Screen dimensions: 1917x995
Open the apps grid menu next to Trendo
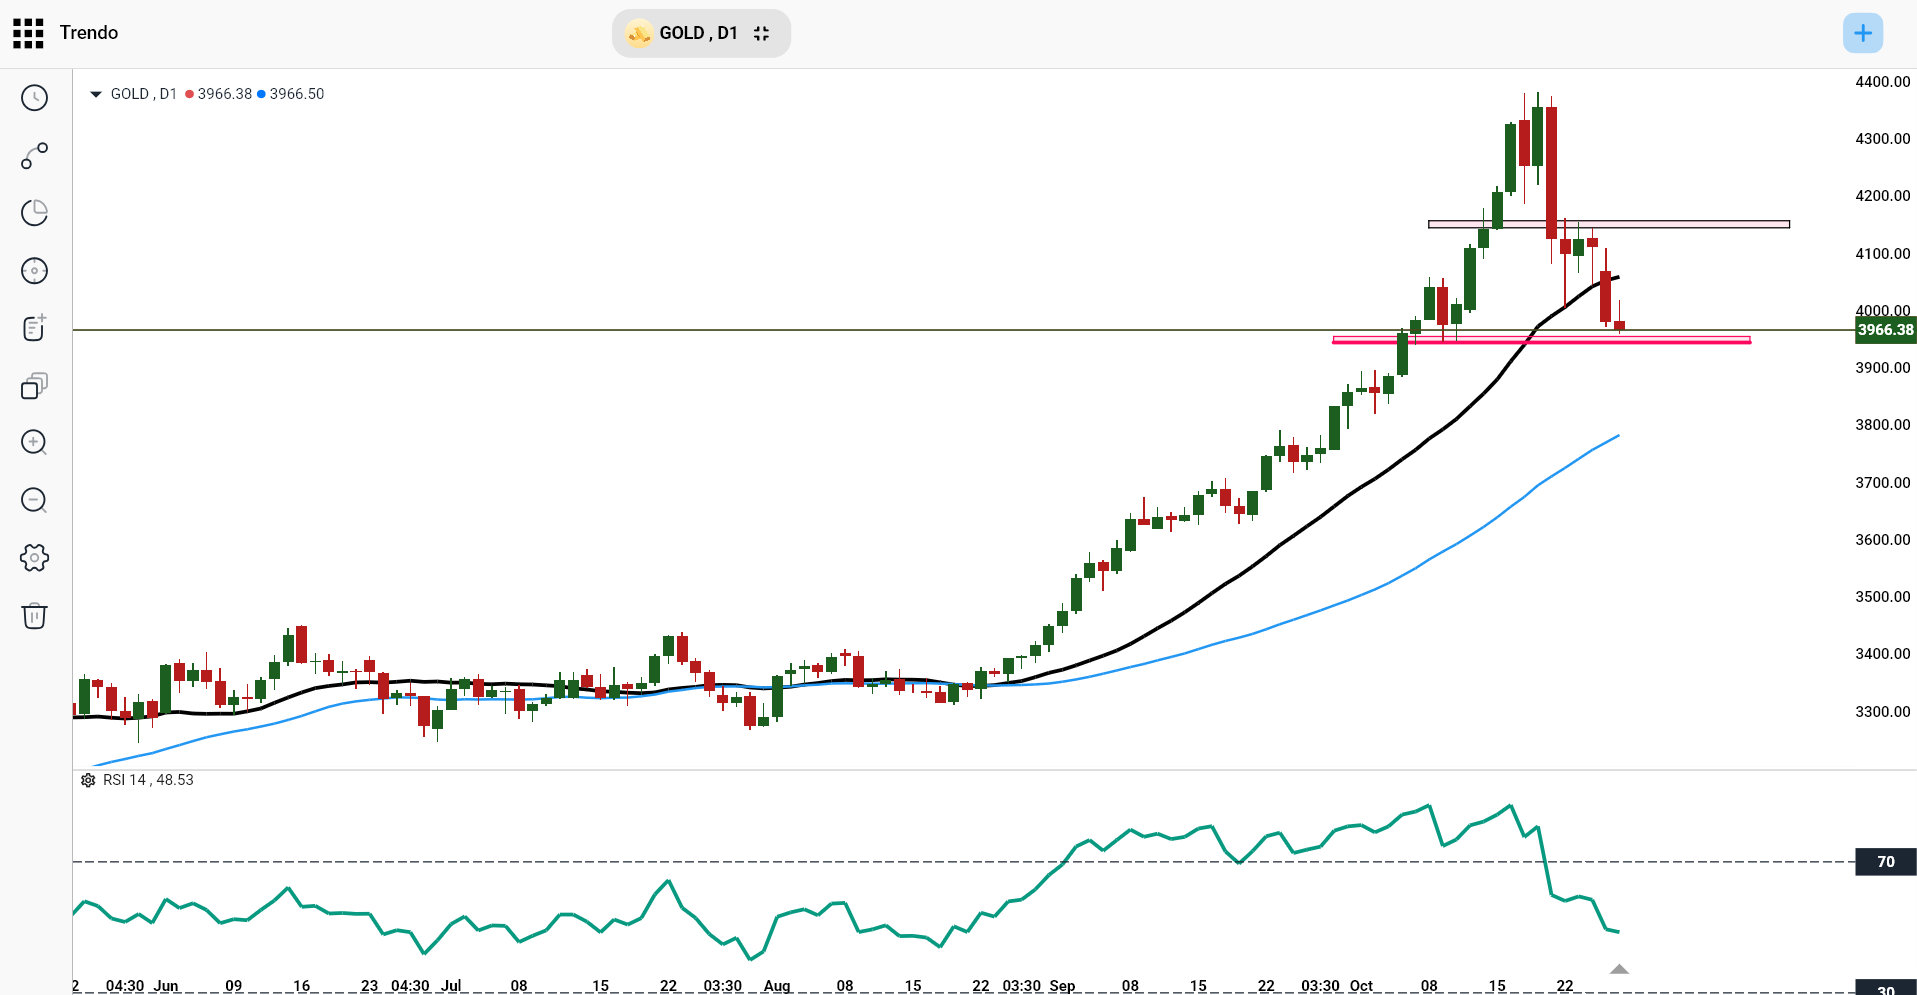coord(27,32)
